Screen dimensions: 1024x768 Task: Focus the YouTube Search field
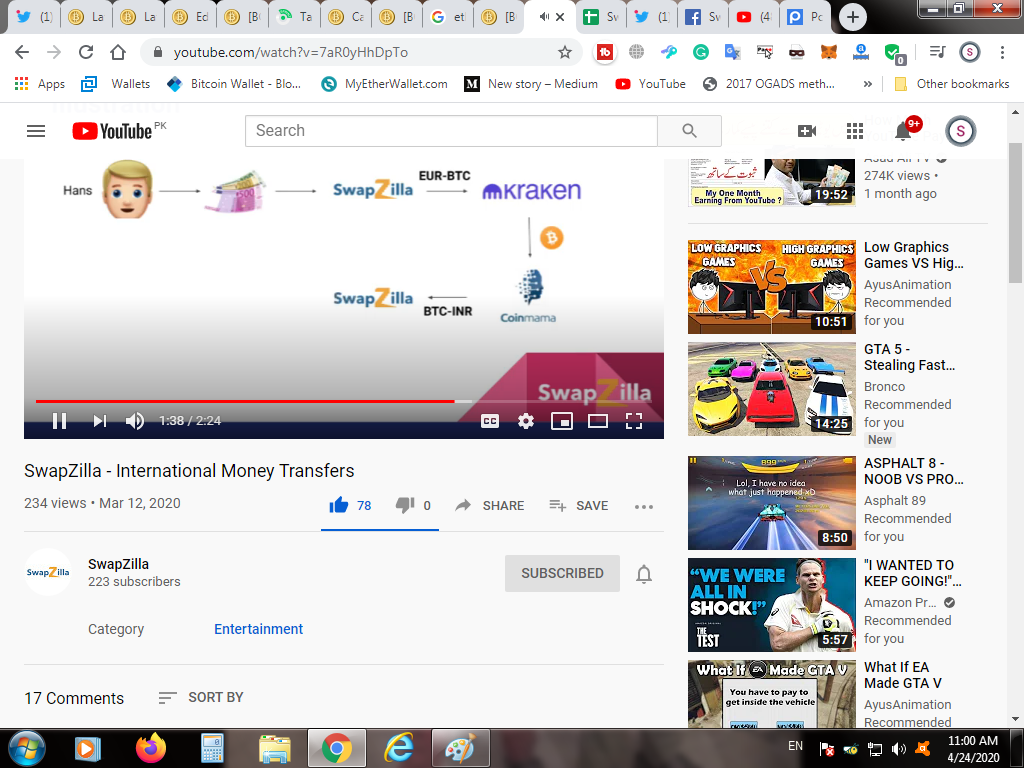[451, 131]
